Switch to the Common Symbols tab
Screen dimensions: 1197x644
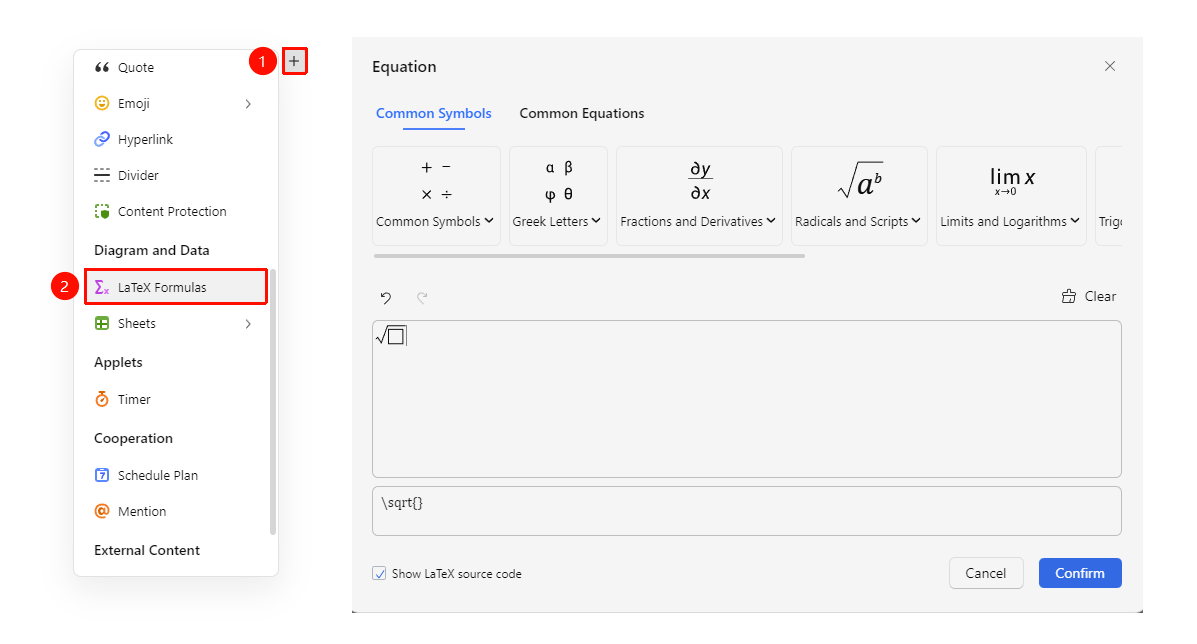tap(434, 114)
